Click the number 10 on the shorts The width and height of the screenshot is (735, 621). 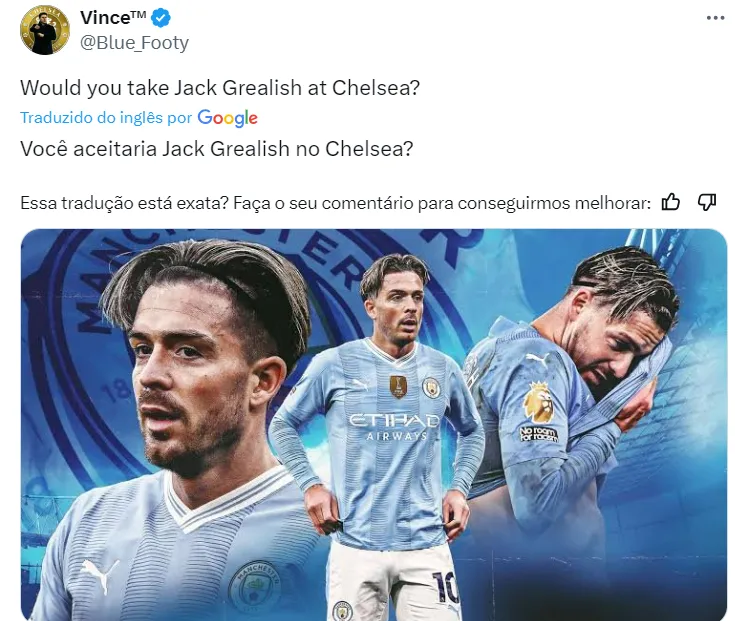click(445, 586)
